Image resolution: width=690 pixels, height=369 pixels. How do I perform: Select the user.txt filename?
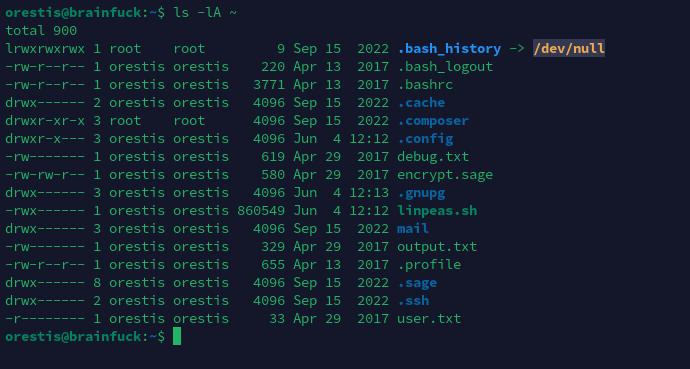pos(429,318)
